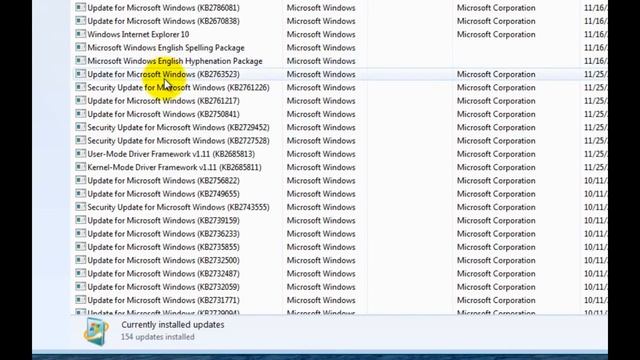Viewport: 640px width, 360px height.
Task: Select Update for Microsoft Windows (KB2670838)
Action: [x=163, y=21]
